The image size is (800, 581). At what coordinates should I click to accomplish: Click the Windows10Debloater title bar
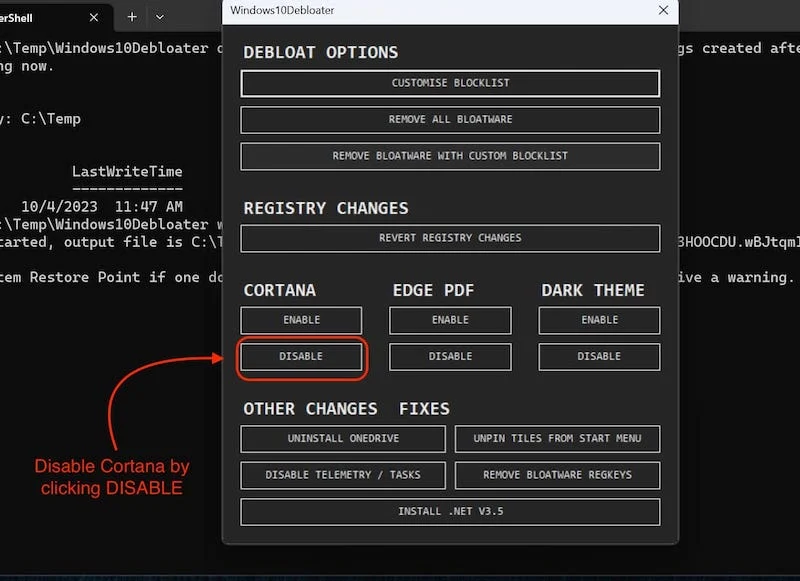400,10
